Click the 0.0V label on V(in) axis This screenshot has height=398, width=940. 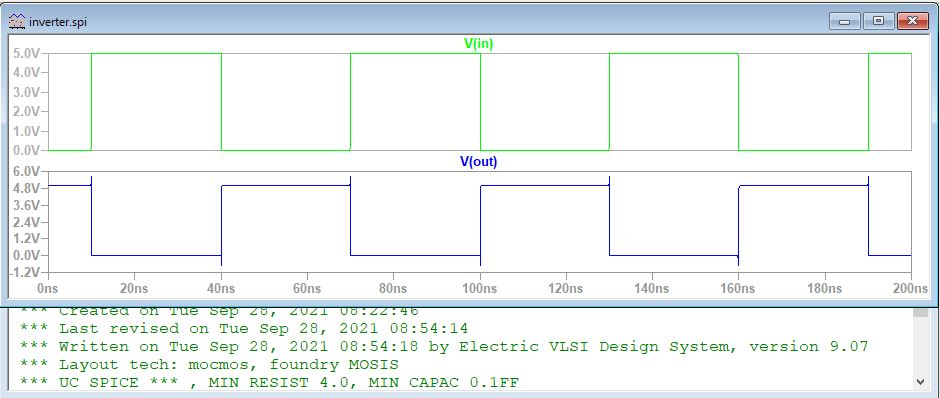pyautogui.click(x=26, y=150)
